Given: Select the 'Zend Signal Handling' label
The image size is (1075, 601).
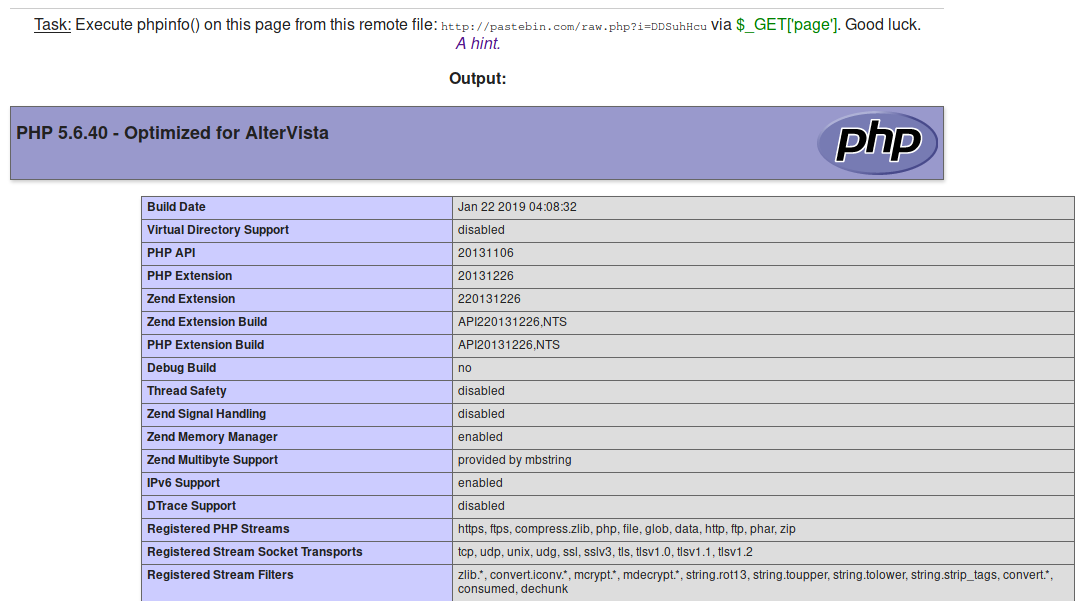Looking at the screenshot, I should pos(206,414).
